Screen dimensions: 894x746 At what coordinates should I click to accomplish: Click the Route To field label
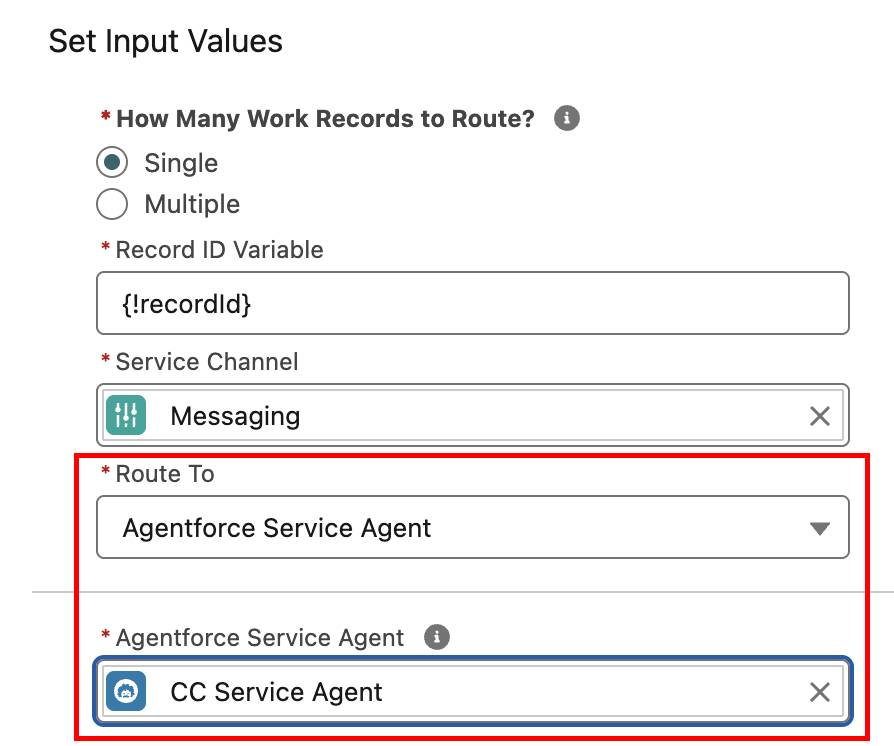point(165,474)
